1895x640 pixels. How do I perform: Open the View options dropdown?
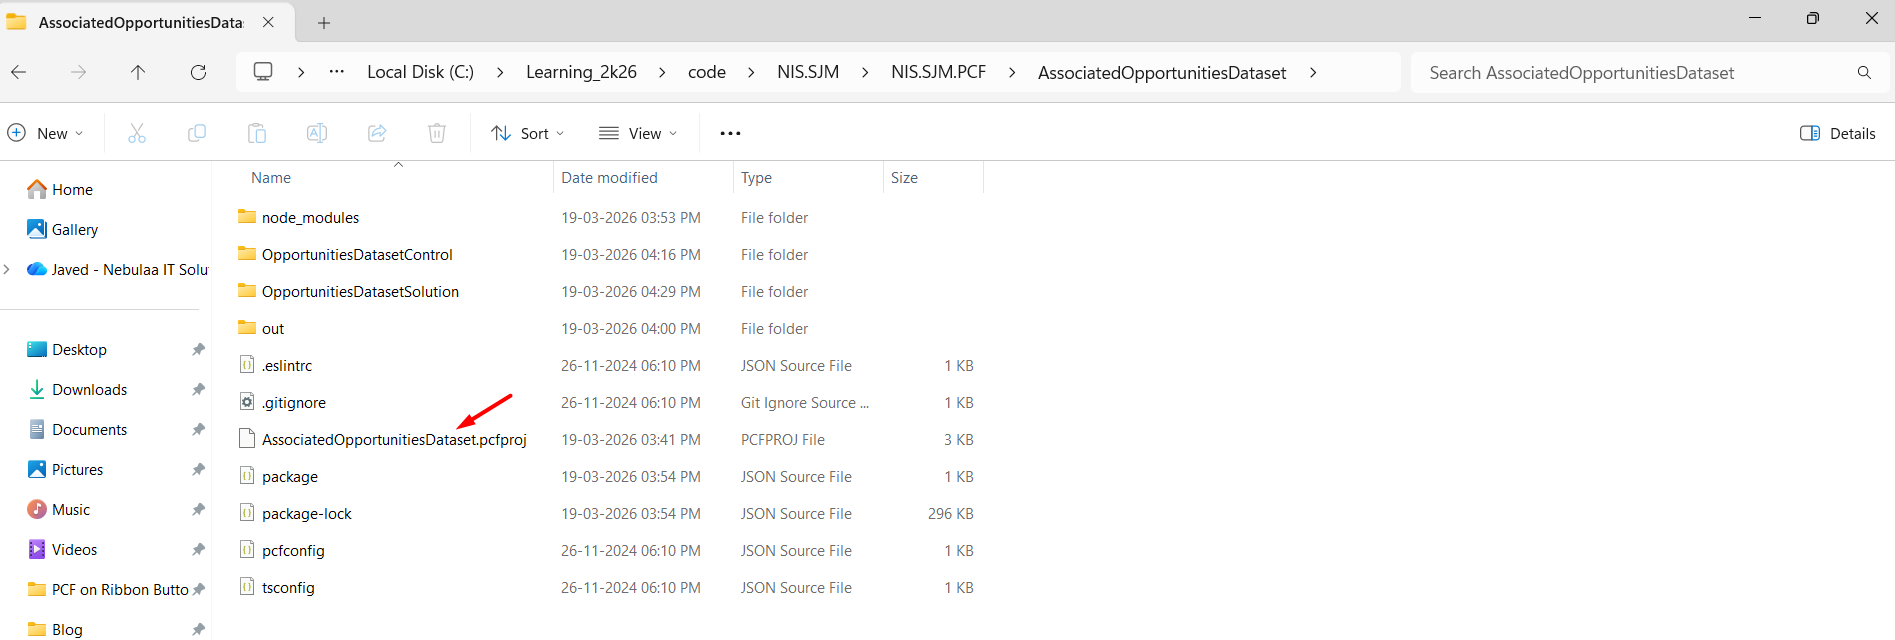click(638, 133)
